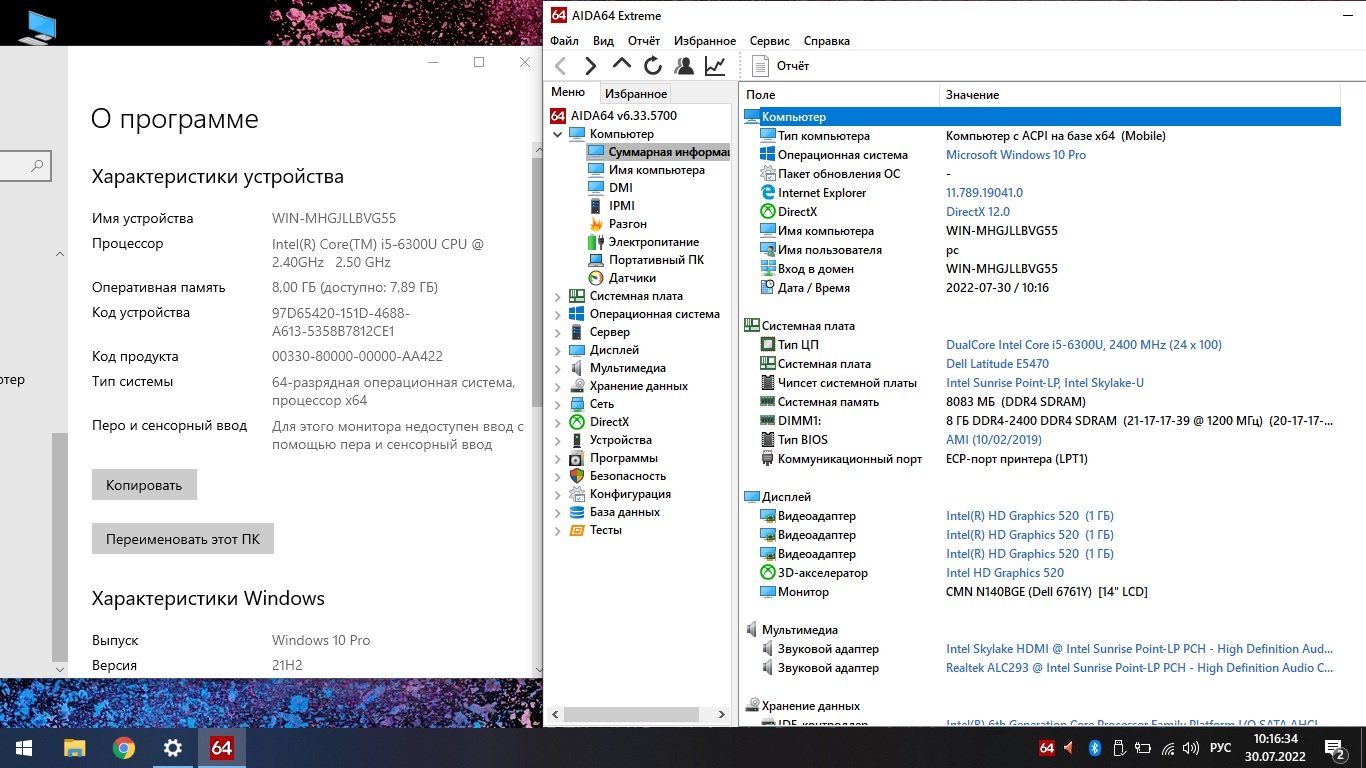Open the Windows Start menu

pyautogui.click(x=24, y=748)
